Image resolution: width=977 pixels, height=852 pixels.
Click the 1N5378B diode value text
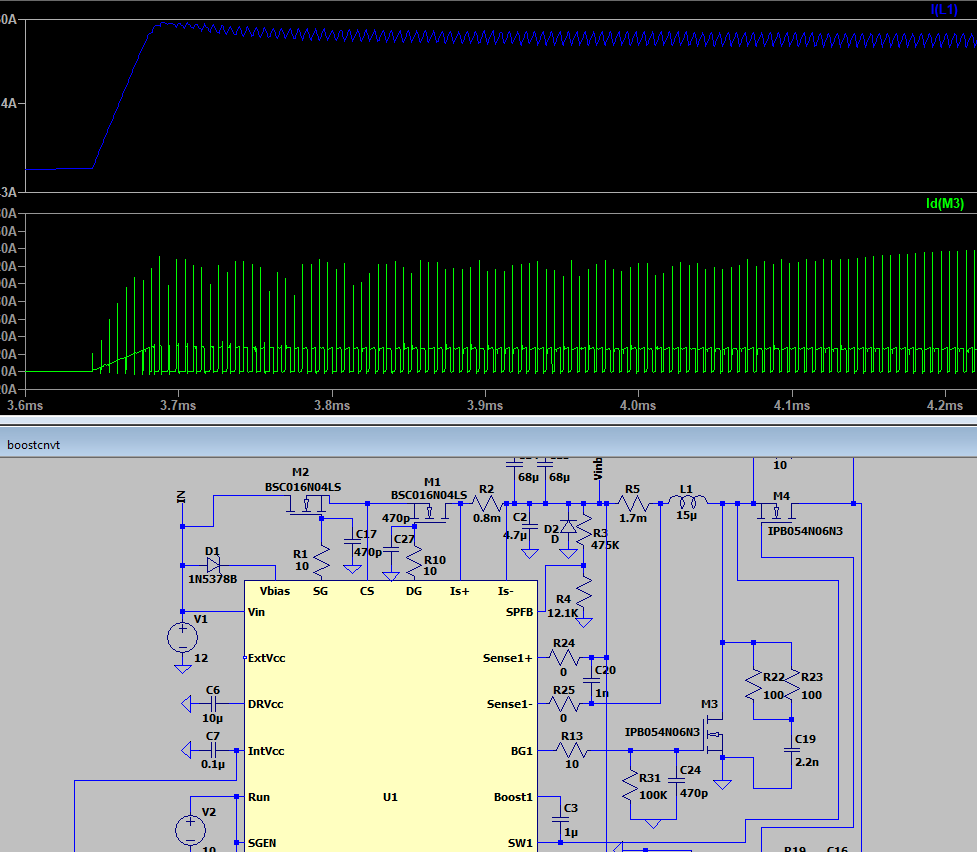tap(212, 579)
